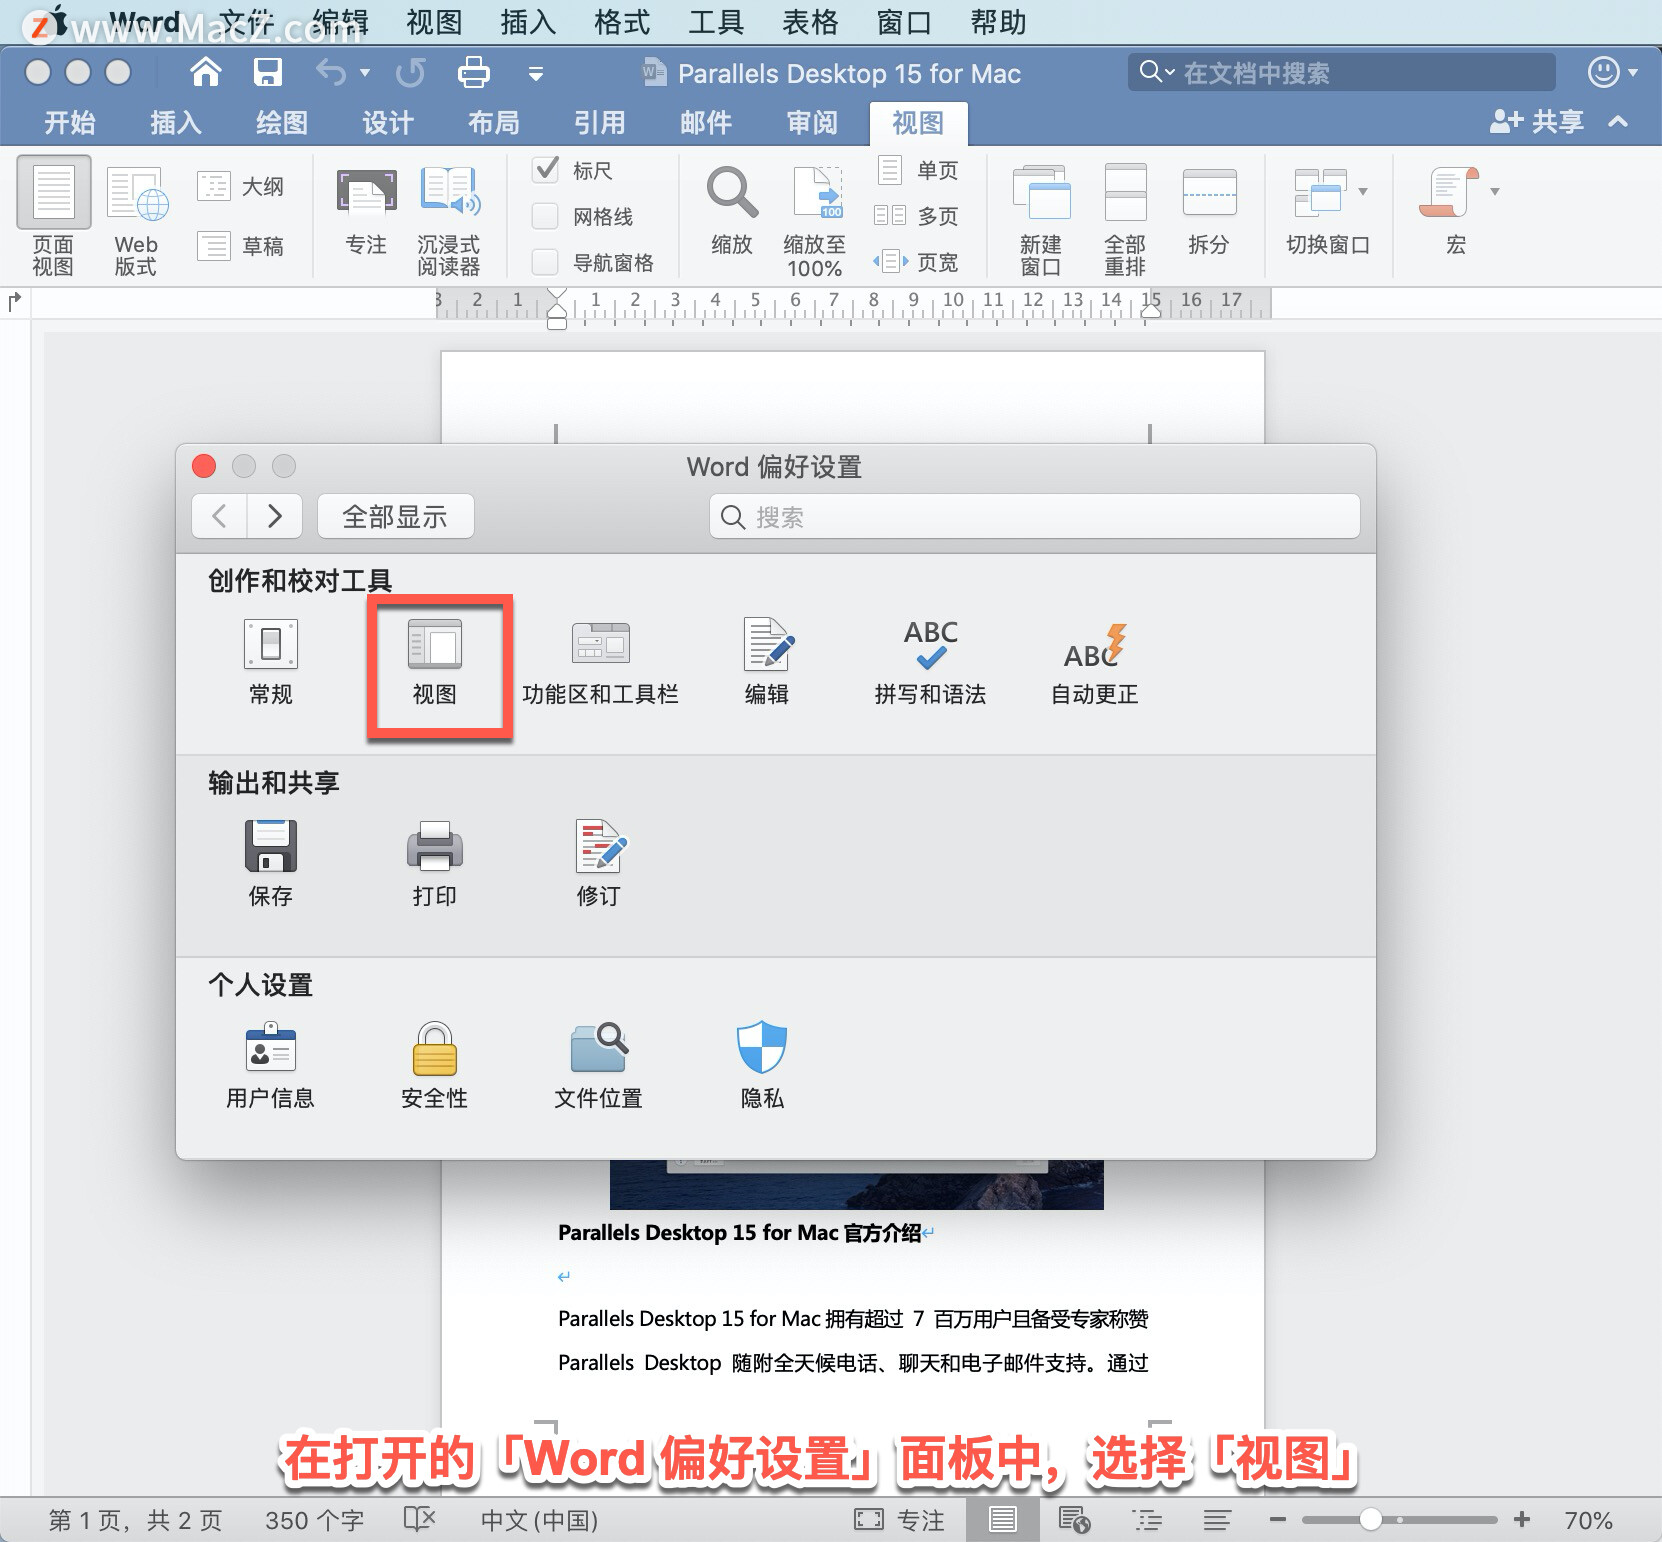Open 功能区和工具栏 preferences
Image resolution: width=1662 pixels, height=1542 pixels.
pyautogui.click(x=600, y=661)
